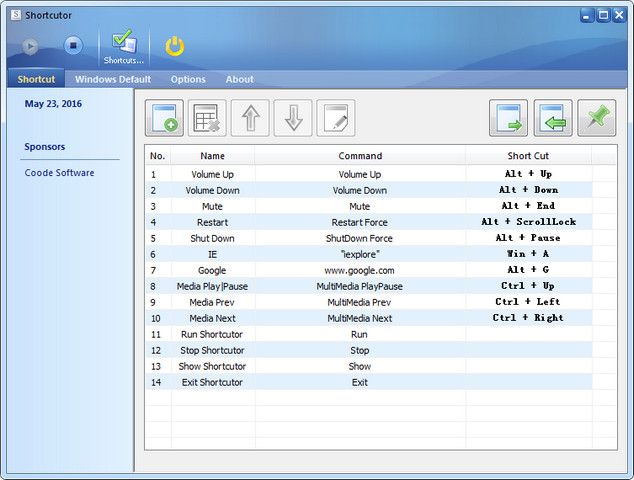The image size is (634, 480).
Task: Click the export icon with right arrow
Action: (x=508, y=118)
